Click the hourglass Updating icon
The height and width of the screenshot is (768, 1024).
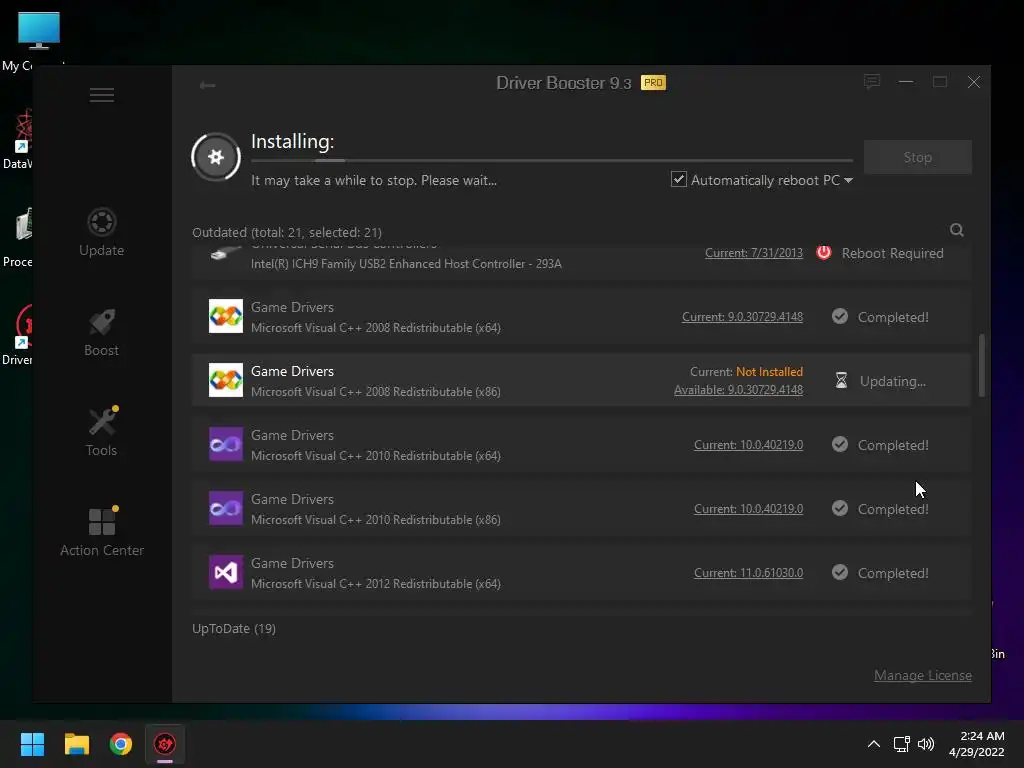point(841,380)
